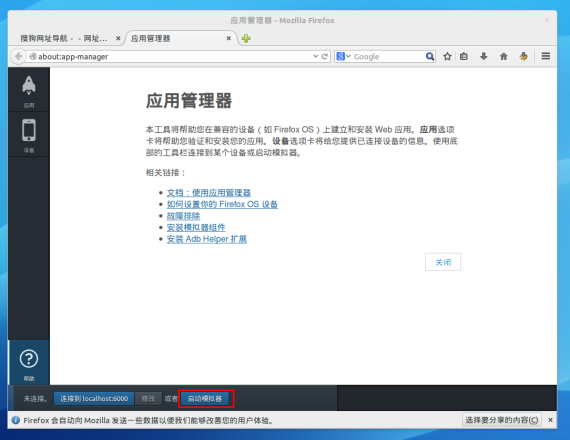Click the 修改 button
Viewport: 570px width, 440px height.
click(x=148, y=399)
